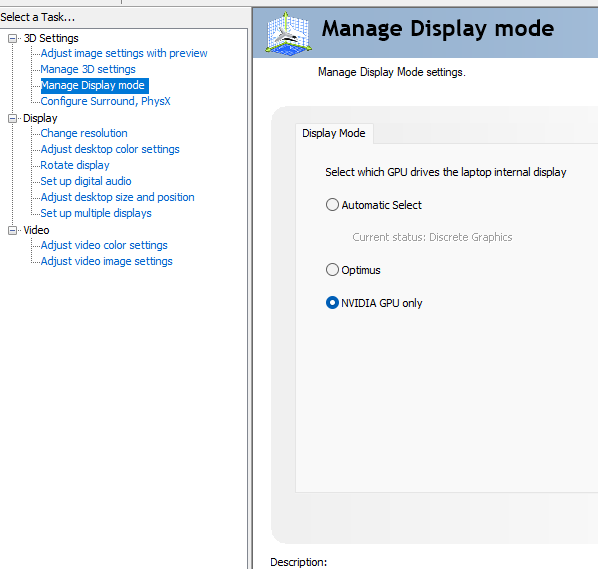Open Adjust video image settings

(106, 261)
